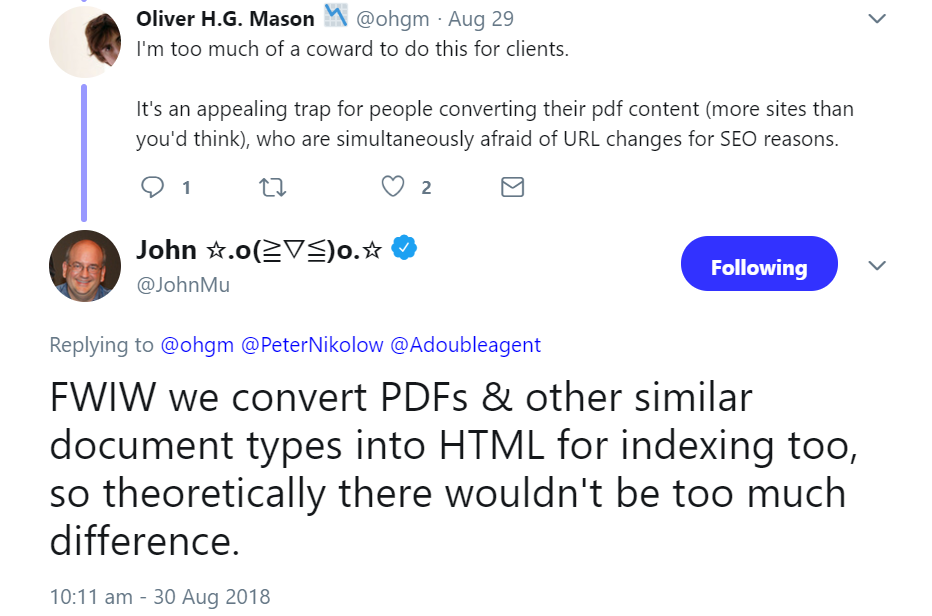This screenshot has height=616, width=932.
Task: Open the @JohnMu handle link
Action: pos(183,284)
